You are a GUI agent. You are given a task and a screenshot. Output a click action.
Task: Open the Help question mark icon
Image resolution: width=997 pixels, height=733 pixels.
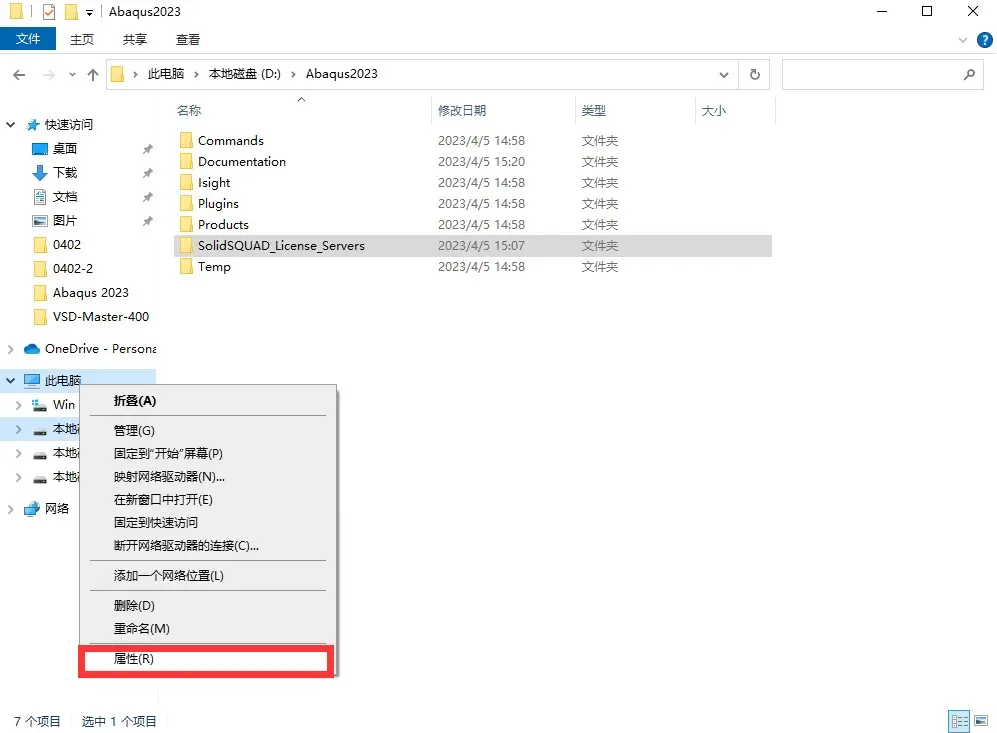(x=984, y=40)
